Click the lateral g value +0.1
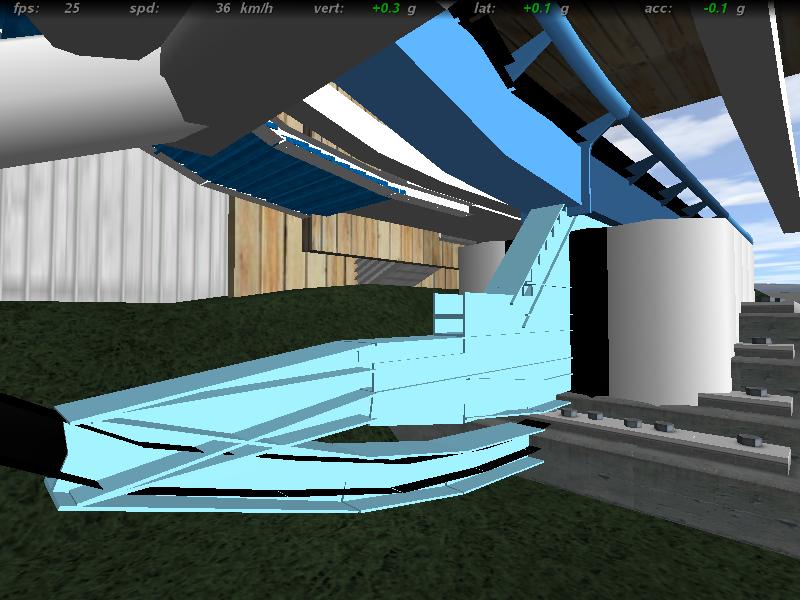800x600 pixels. pos(537,8)
